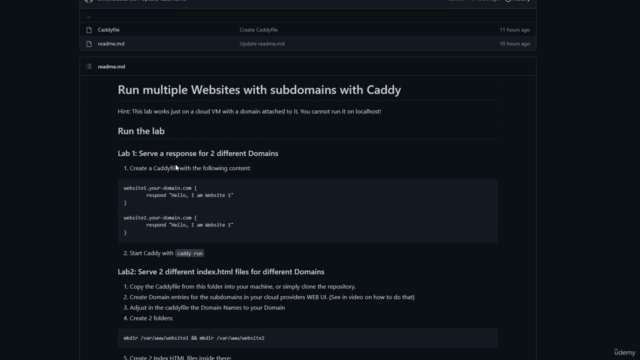Click the 'Lab2: Serve 2 different index.html' heading

pos(221,272)
